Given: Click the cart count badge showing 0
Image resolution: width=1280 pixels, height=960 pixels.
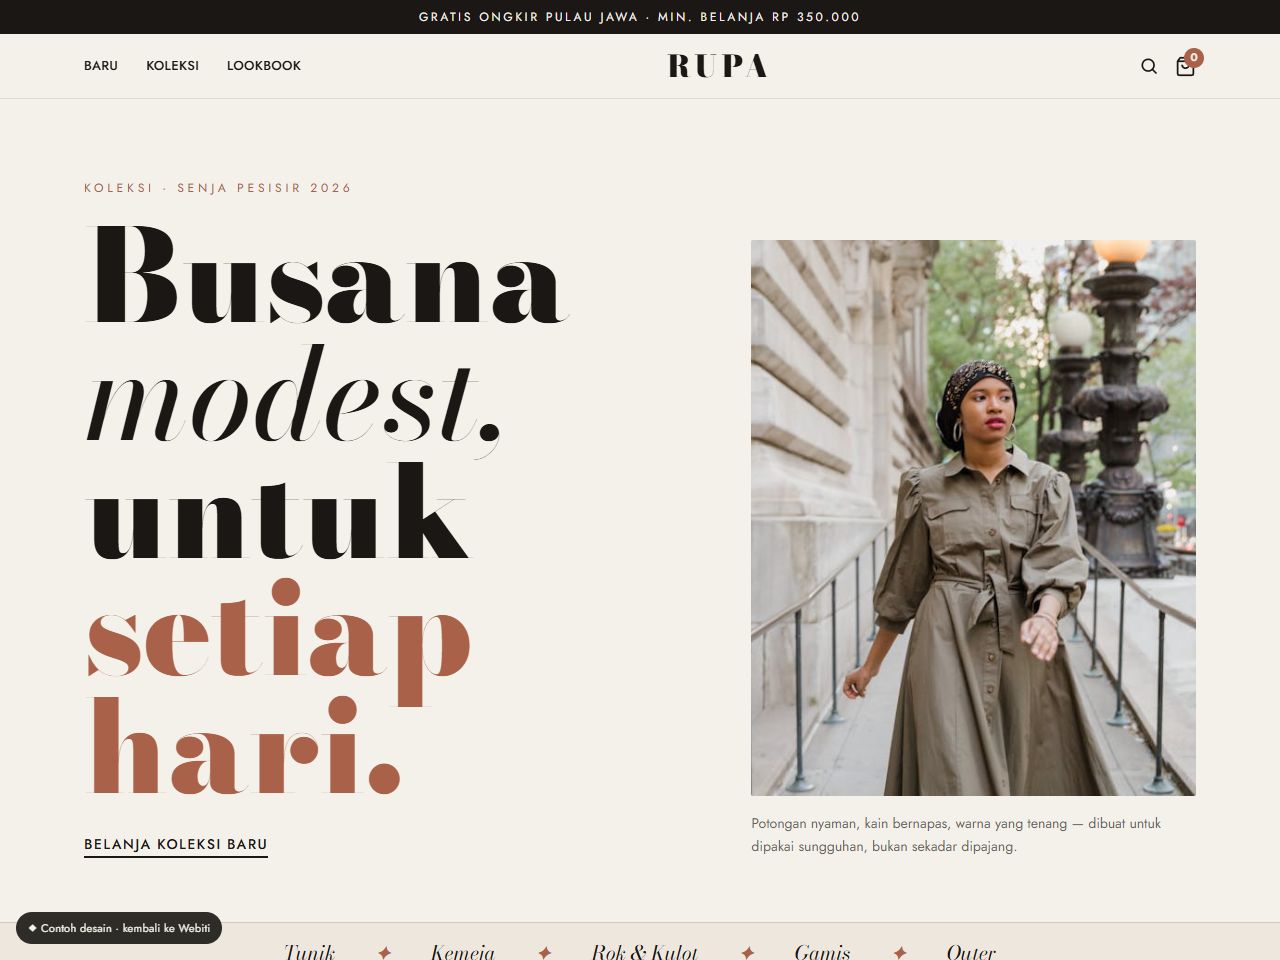Looking at the screenshot, I should coord(1194,57).
